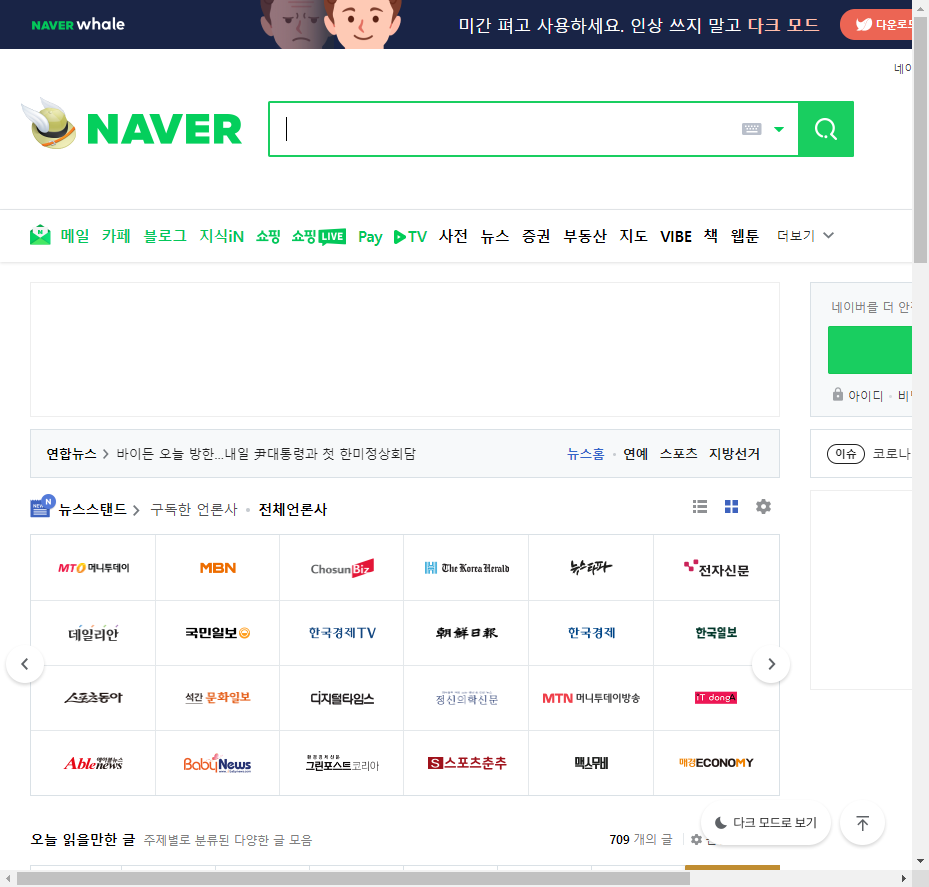Click the green search magnifier button
Image resolution: width=929 pixels, height=887 pixels.
826,129
